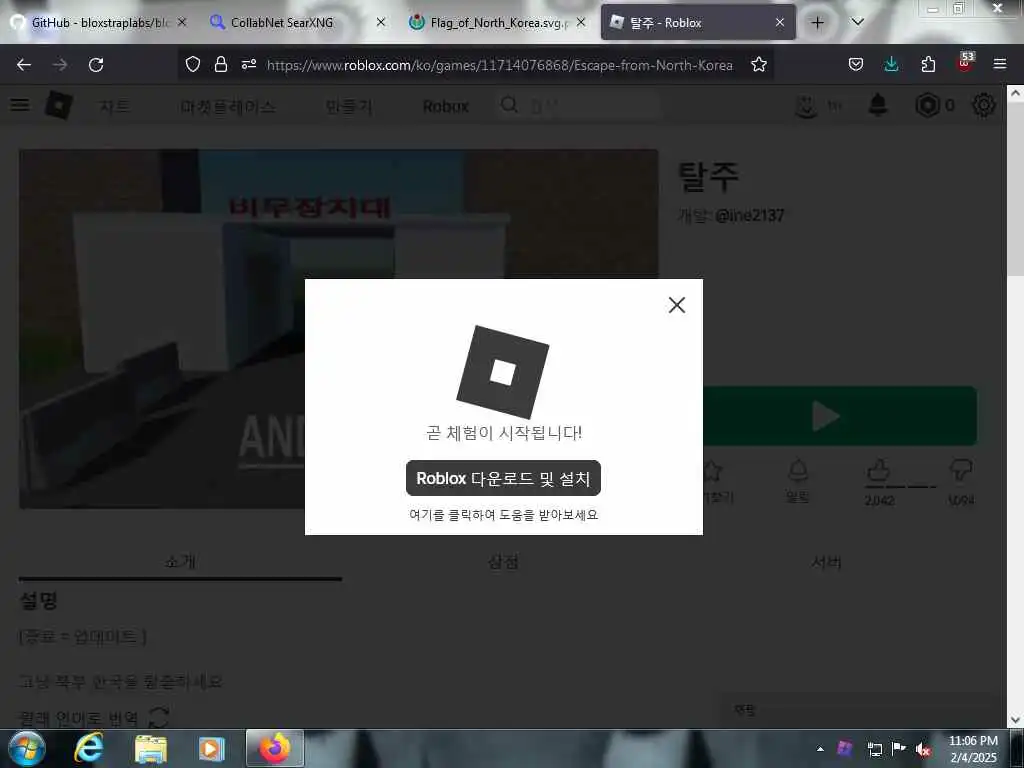The width and height of the screenshot is (1024, 768).
Task: Select the 서버 Servers tab
Action: click(x=827, y=562)
